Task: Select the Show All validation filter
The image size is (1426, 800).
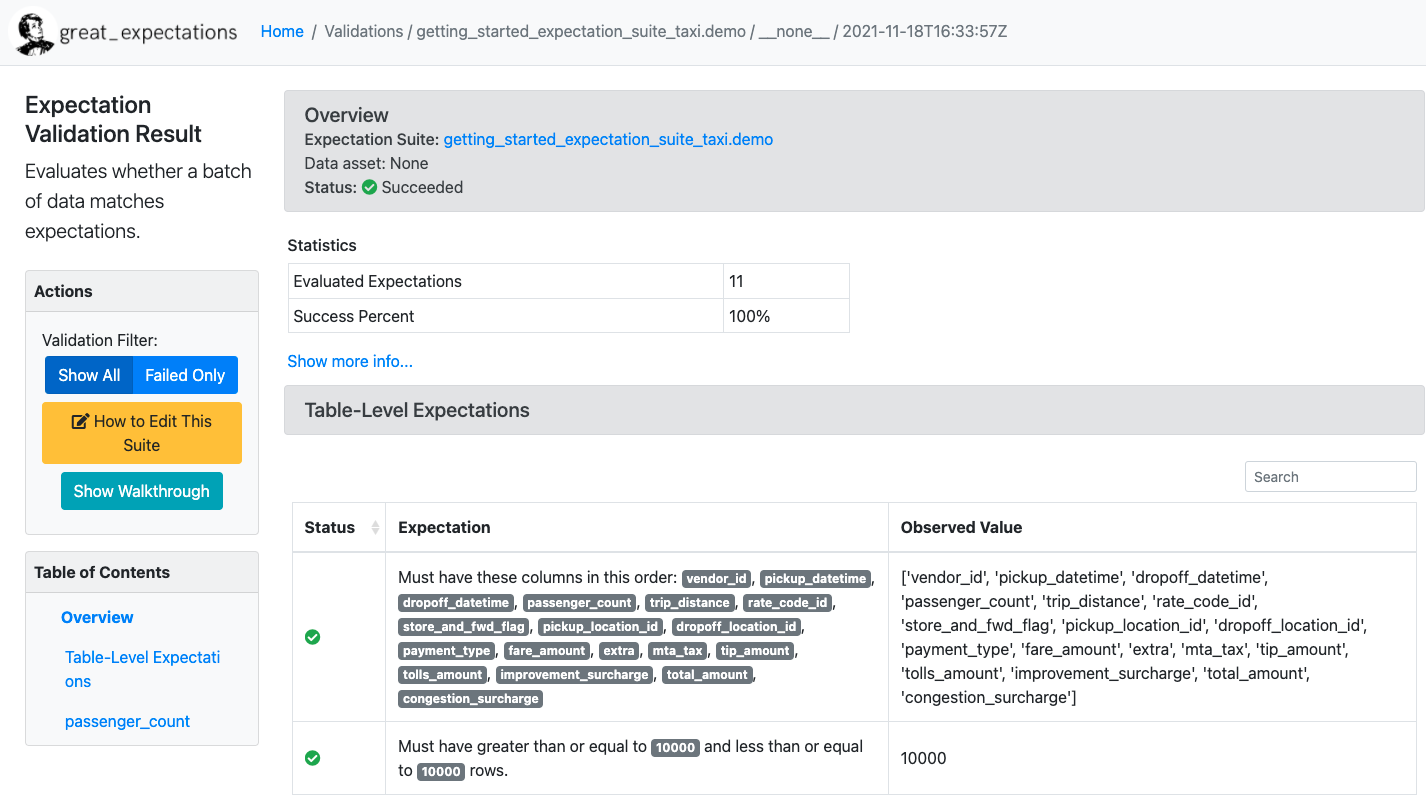Action: click(89, 375)
